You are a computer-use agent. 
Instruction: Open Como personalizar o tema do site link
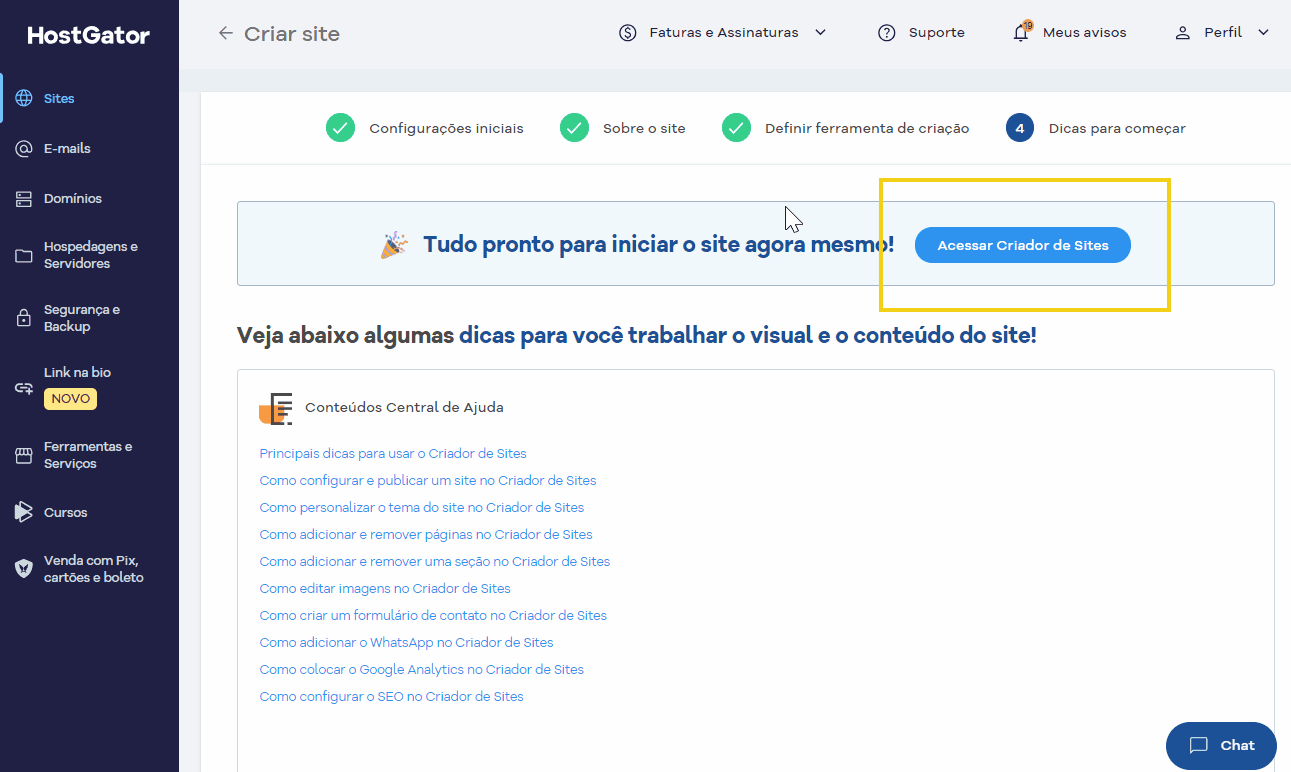pyautogui.click(x=422, y=507)
